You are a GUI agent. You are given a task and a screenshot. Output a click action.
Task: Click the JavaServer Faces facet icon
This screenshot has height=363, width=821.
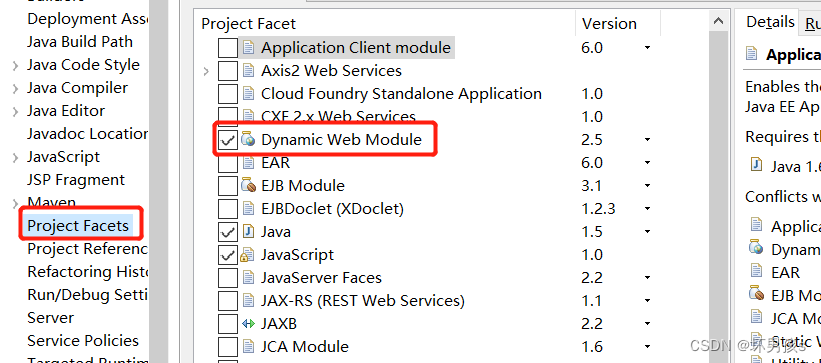tap(249, 278)
